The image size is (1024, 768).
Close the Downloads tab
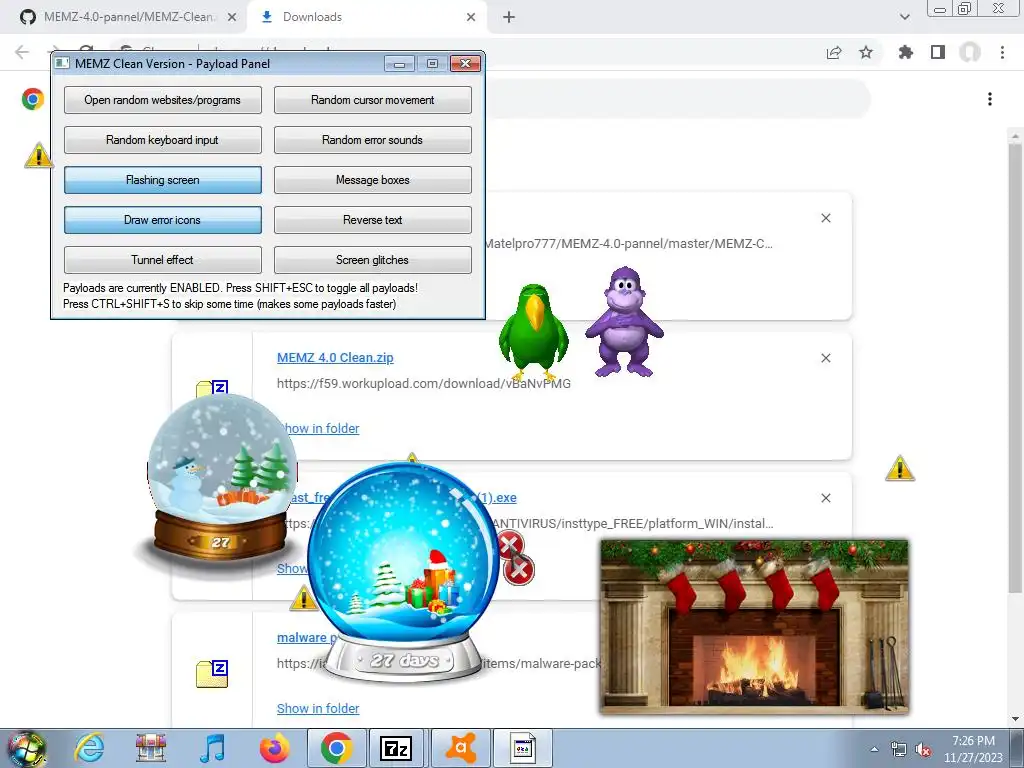471,17
